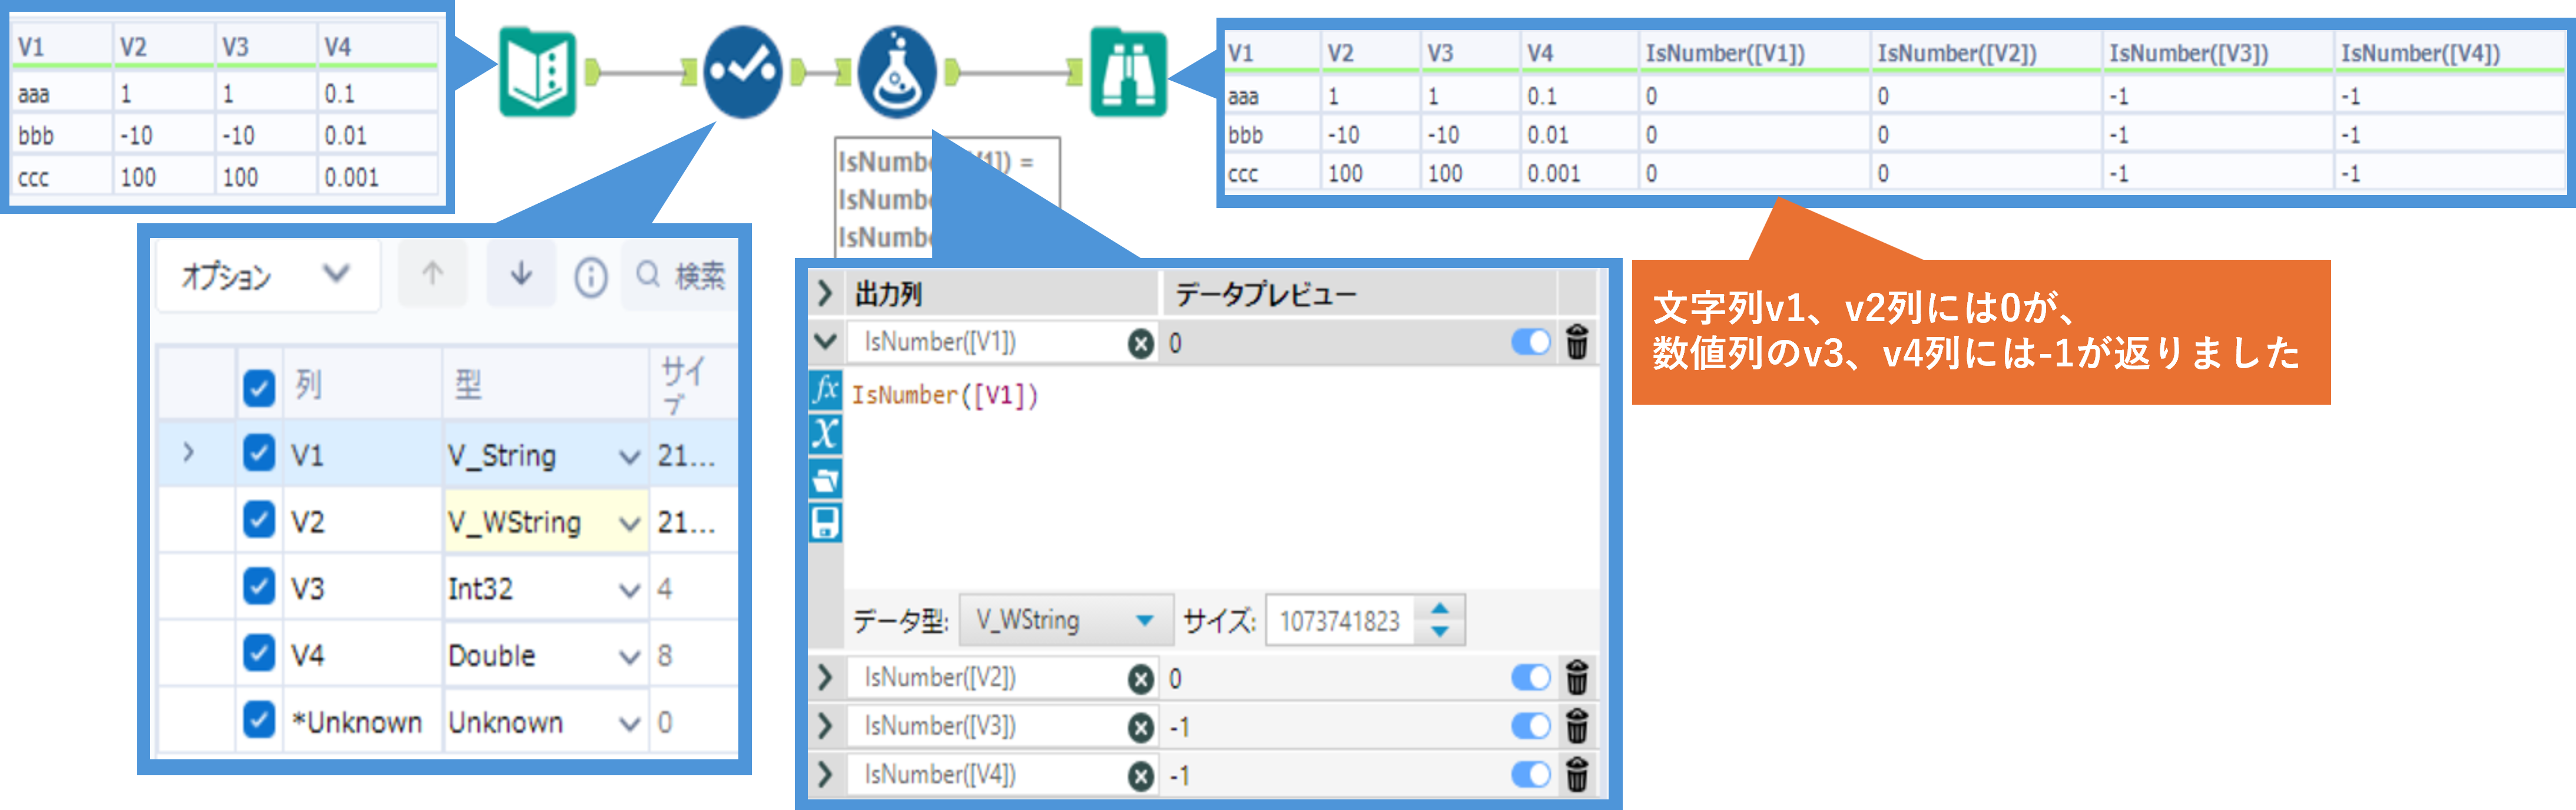Image resolution: width=2576 pixels, height=810 pixels.
Task: Open the Browse tool binoculars node
Action: point(1127,72)
